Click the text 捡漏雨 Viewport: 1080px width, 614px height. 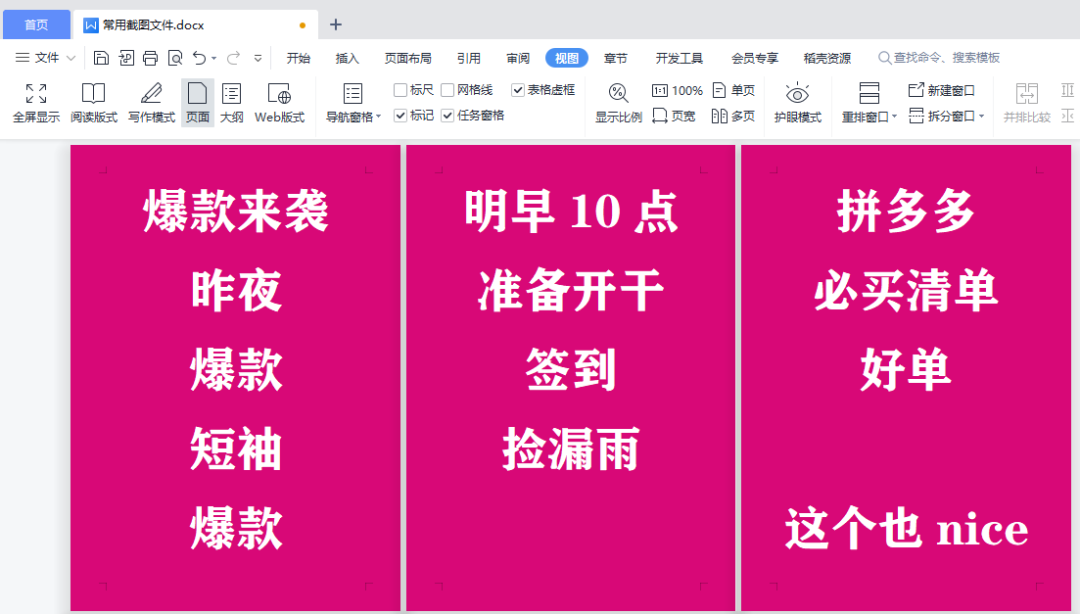click(x=571, y=449)
